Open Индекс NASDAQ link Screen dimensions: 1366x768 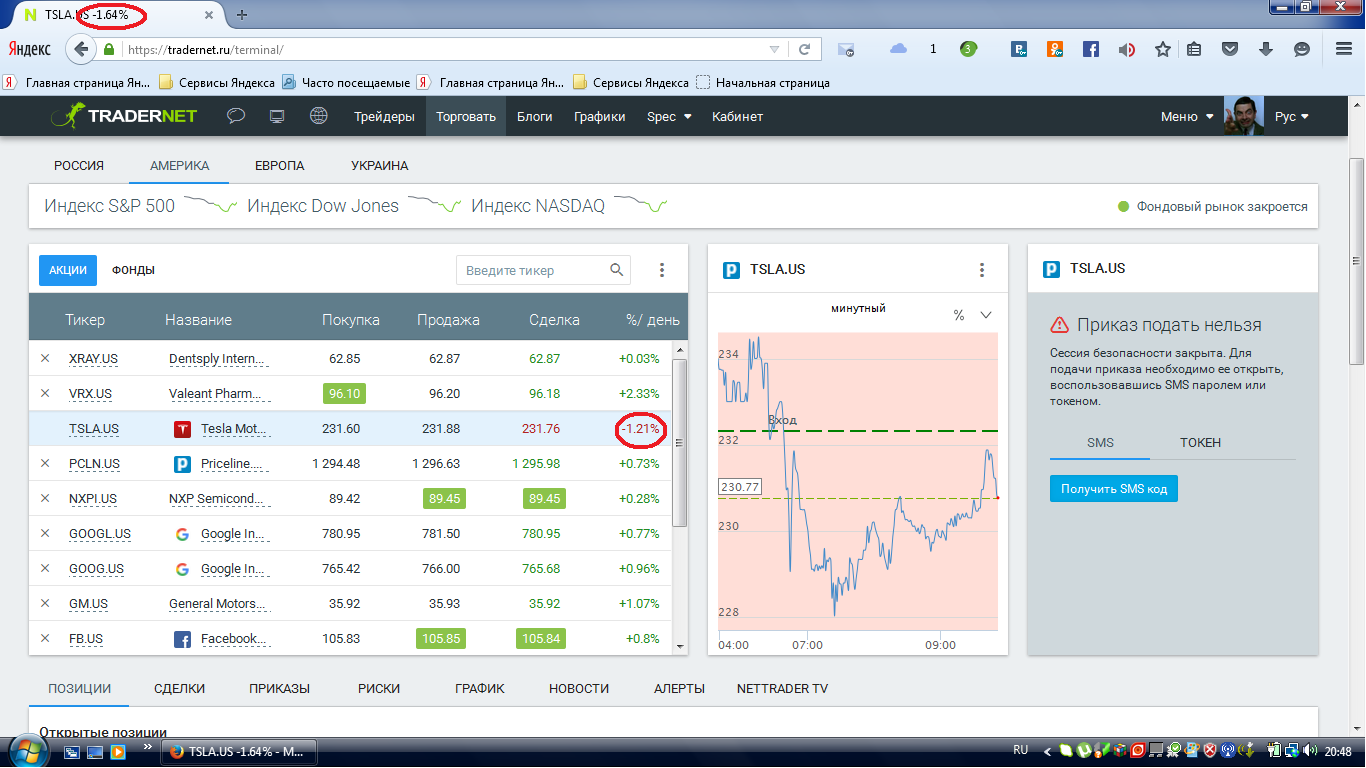click(538, 206)
